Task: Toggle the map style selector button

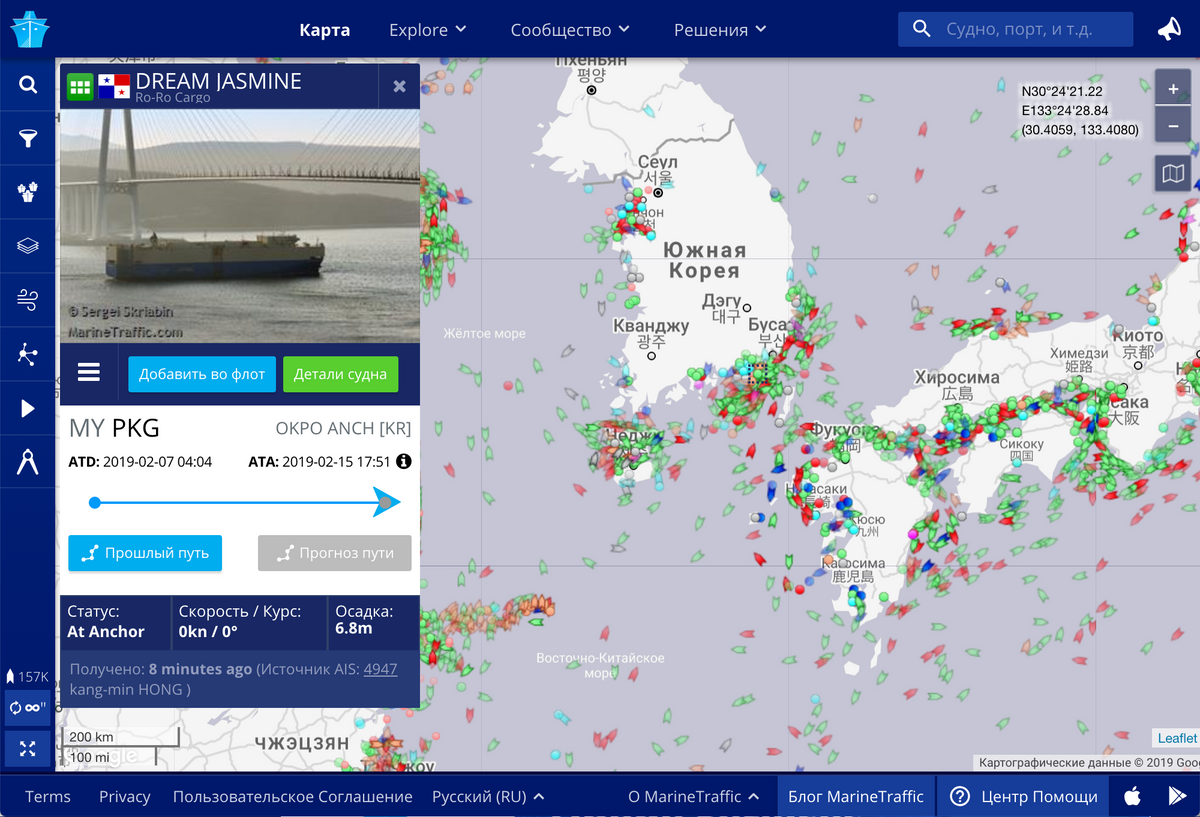Action: tap(1172, 174)
